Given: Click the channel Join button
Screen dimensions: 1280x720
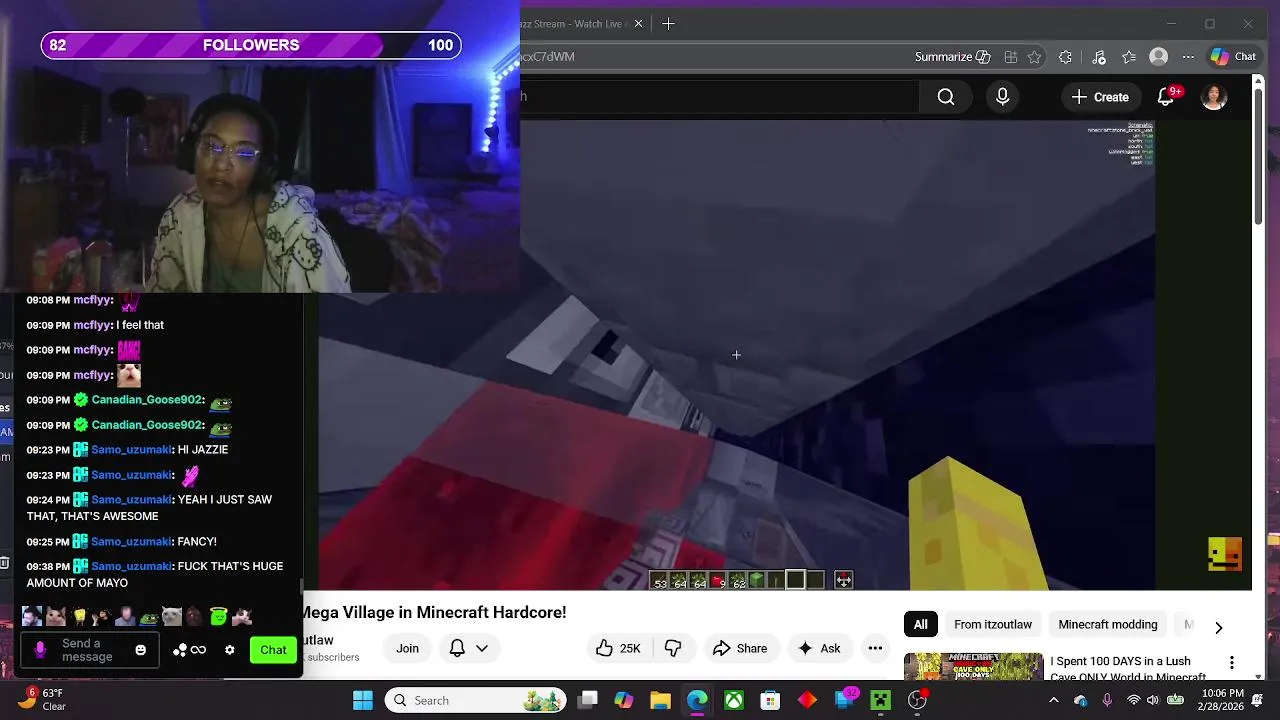Looking at the screenshot, I should point(407,648).
